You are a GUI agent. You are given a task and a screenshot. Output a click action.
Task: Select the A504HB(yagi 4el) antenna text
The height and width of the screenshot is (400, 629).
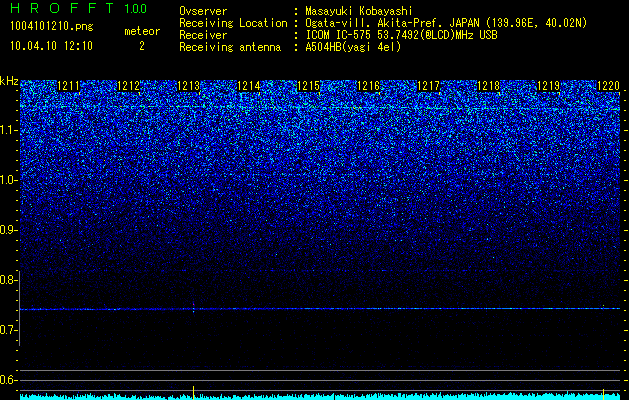[x=353, y=47]
